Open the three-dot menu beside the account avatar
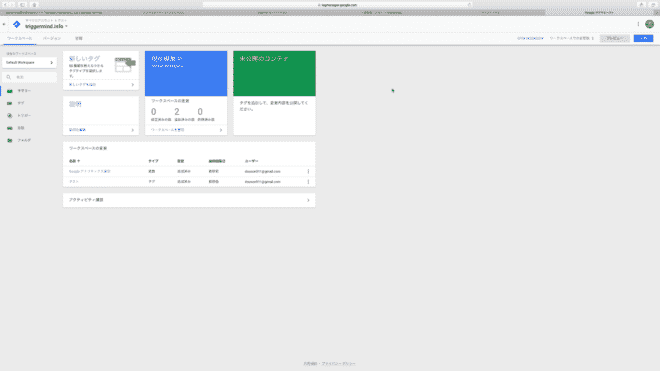This screenshot has width=660, height=371. click(638, 24)
